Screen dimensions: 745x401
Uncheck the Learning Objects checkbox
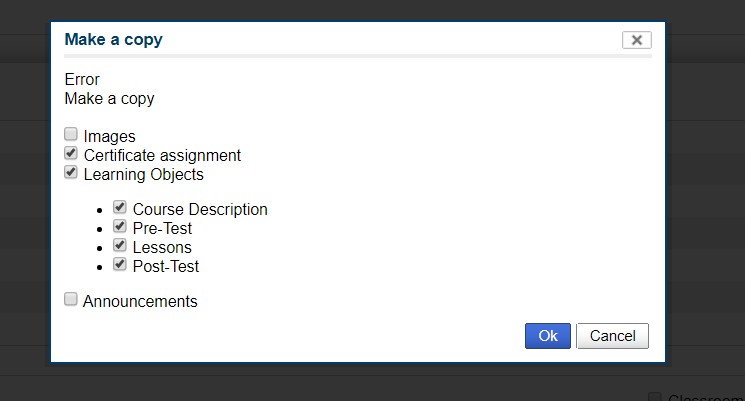71,172
